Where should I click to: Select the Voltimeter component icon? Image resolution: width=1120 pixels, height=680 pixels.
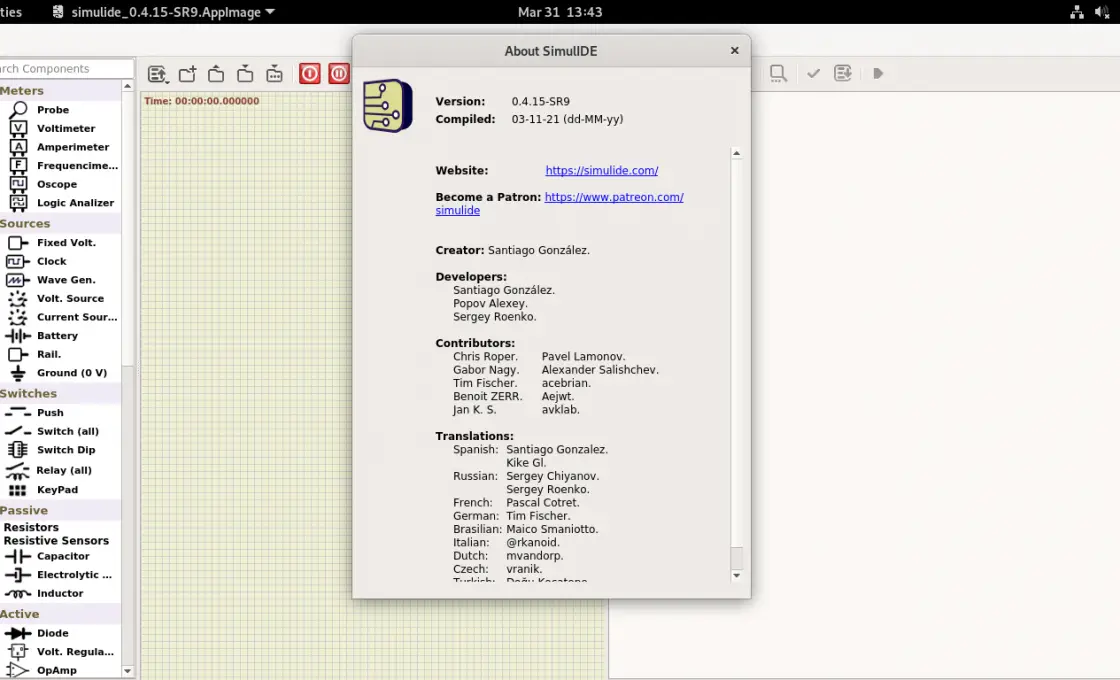pos(18,128)
